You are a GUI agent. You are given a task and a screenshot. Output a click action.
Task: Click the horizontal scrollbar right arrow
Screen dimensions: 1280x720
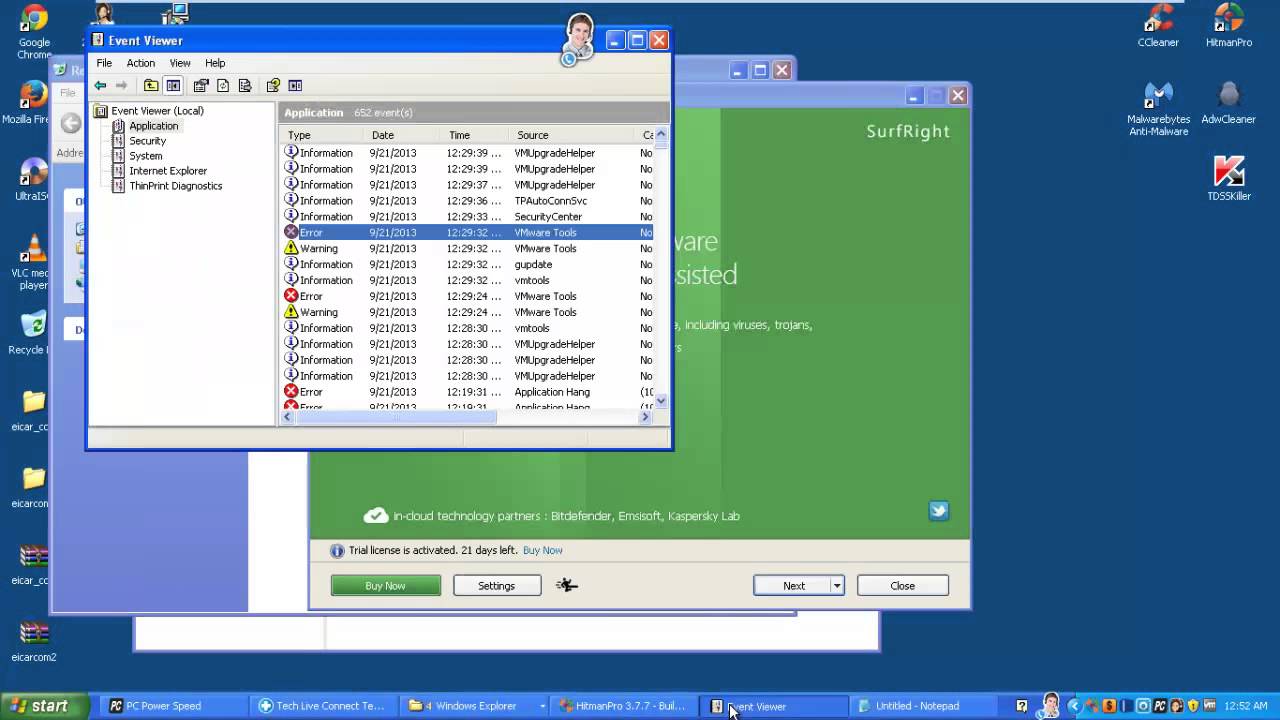coord(645,417)
